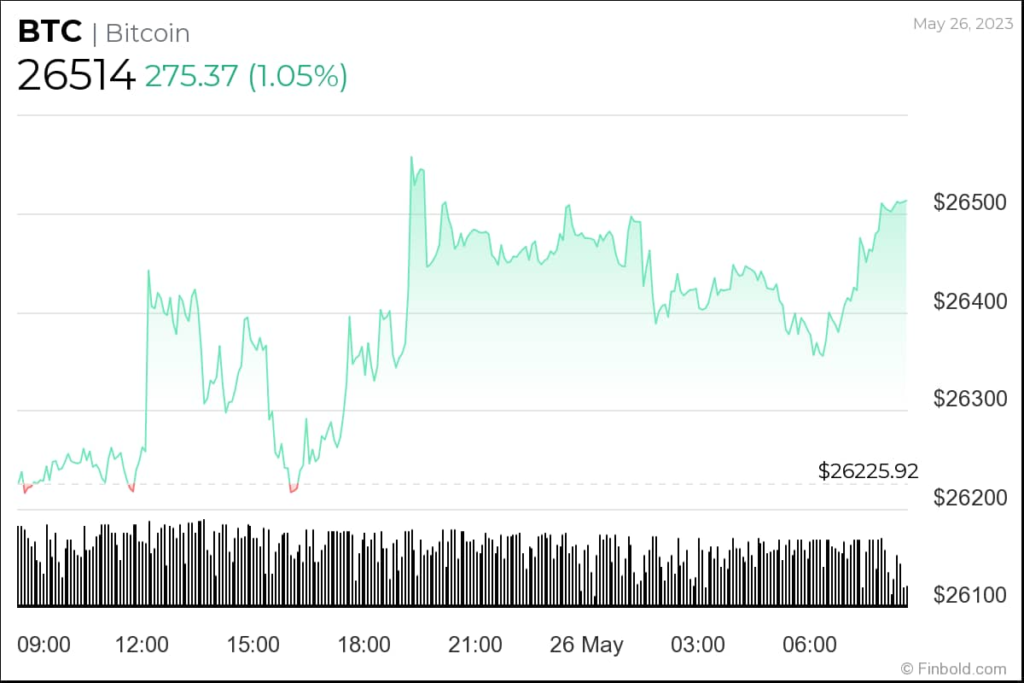
Task: Select the $26300 price axis label
Action: pos(969,399)
